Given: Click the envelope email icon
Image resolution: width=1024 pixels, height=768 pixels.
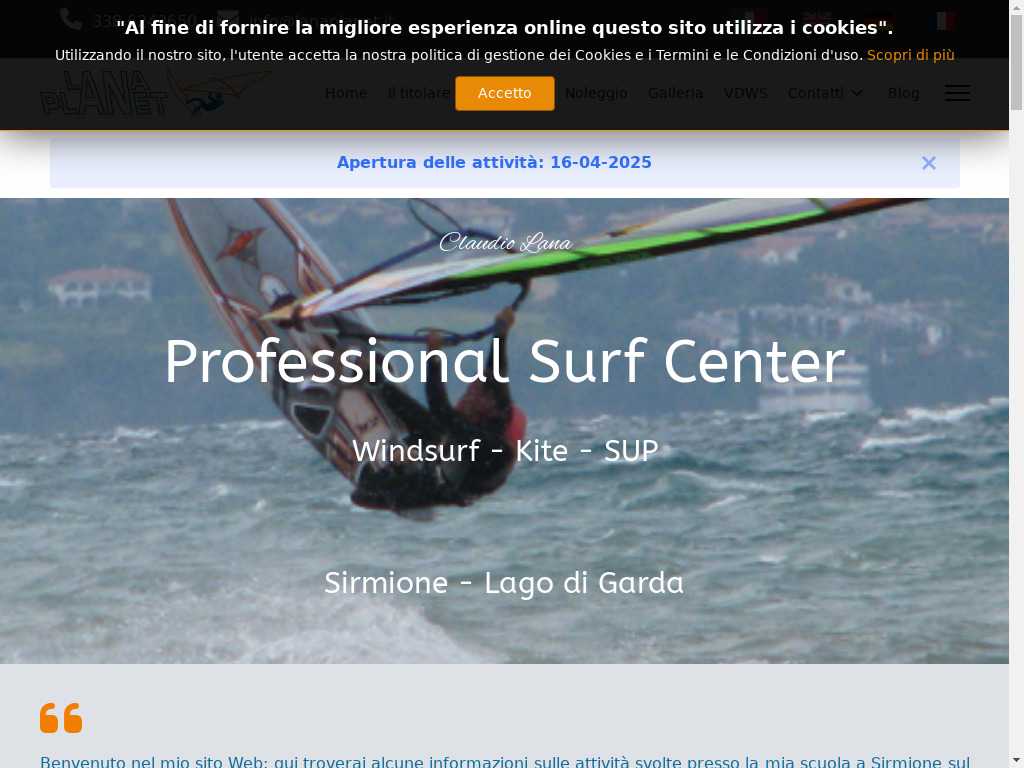Looking at the screenshot, I should (227, 20).
